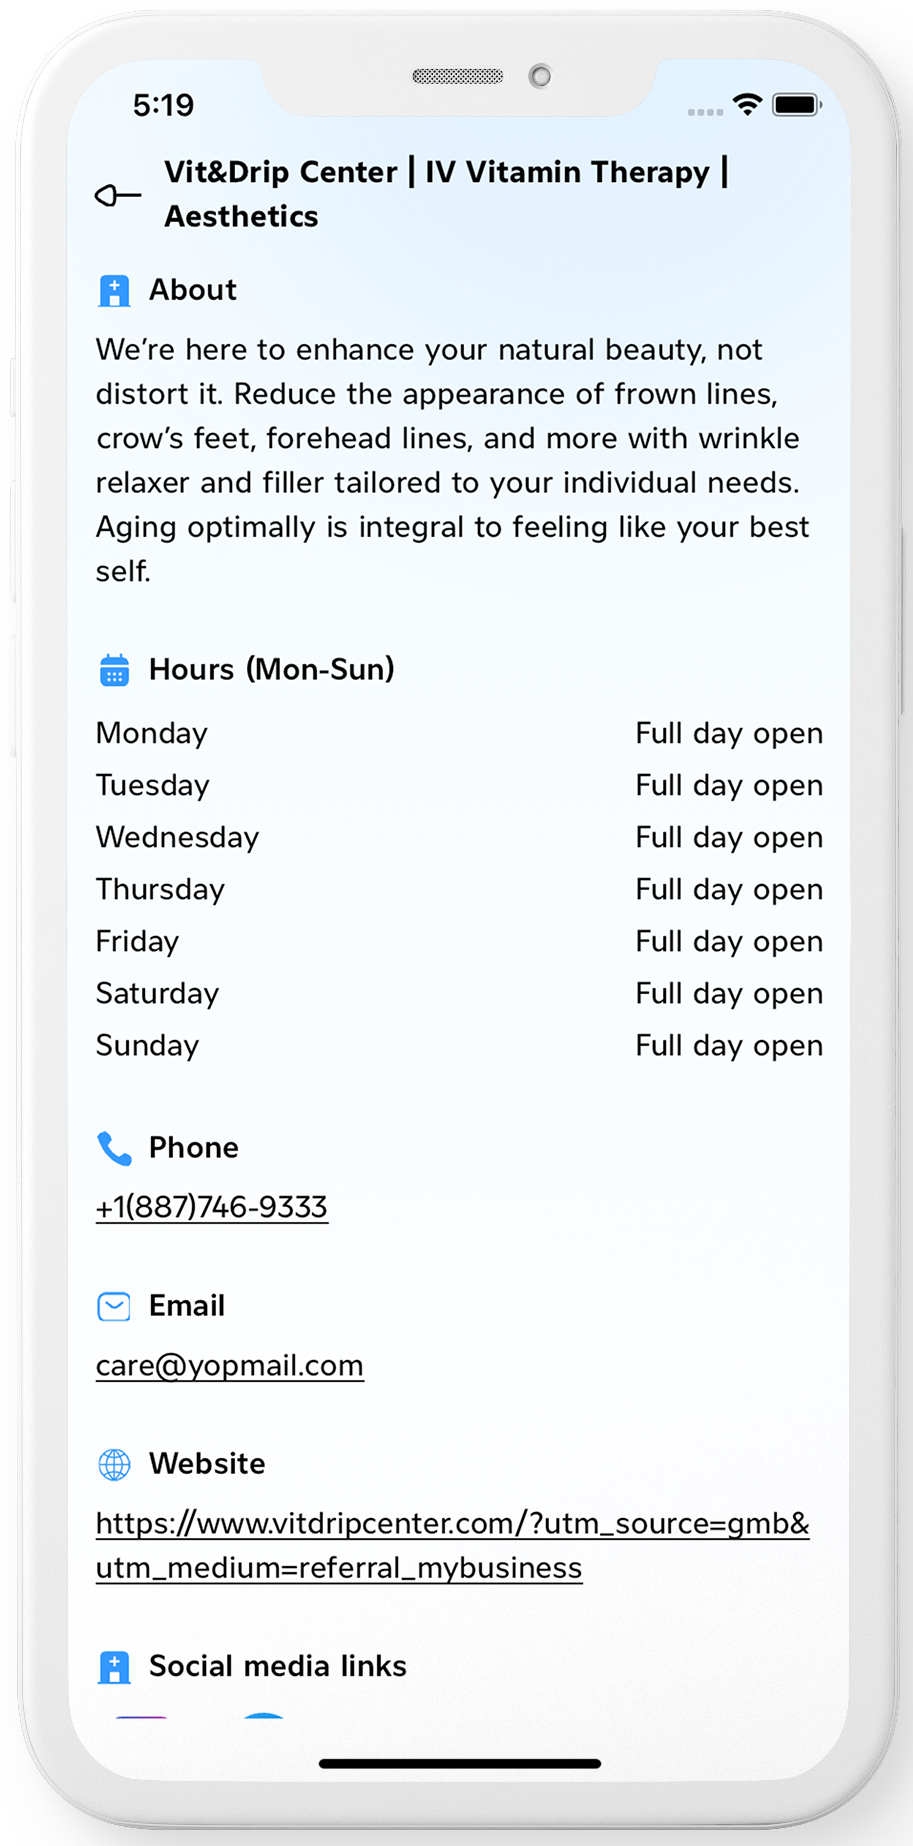Viewport: 913px width, 1846px height.
Task: Tap the back arrow icon
Action: (x=118, y=195)
